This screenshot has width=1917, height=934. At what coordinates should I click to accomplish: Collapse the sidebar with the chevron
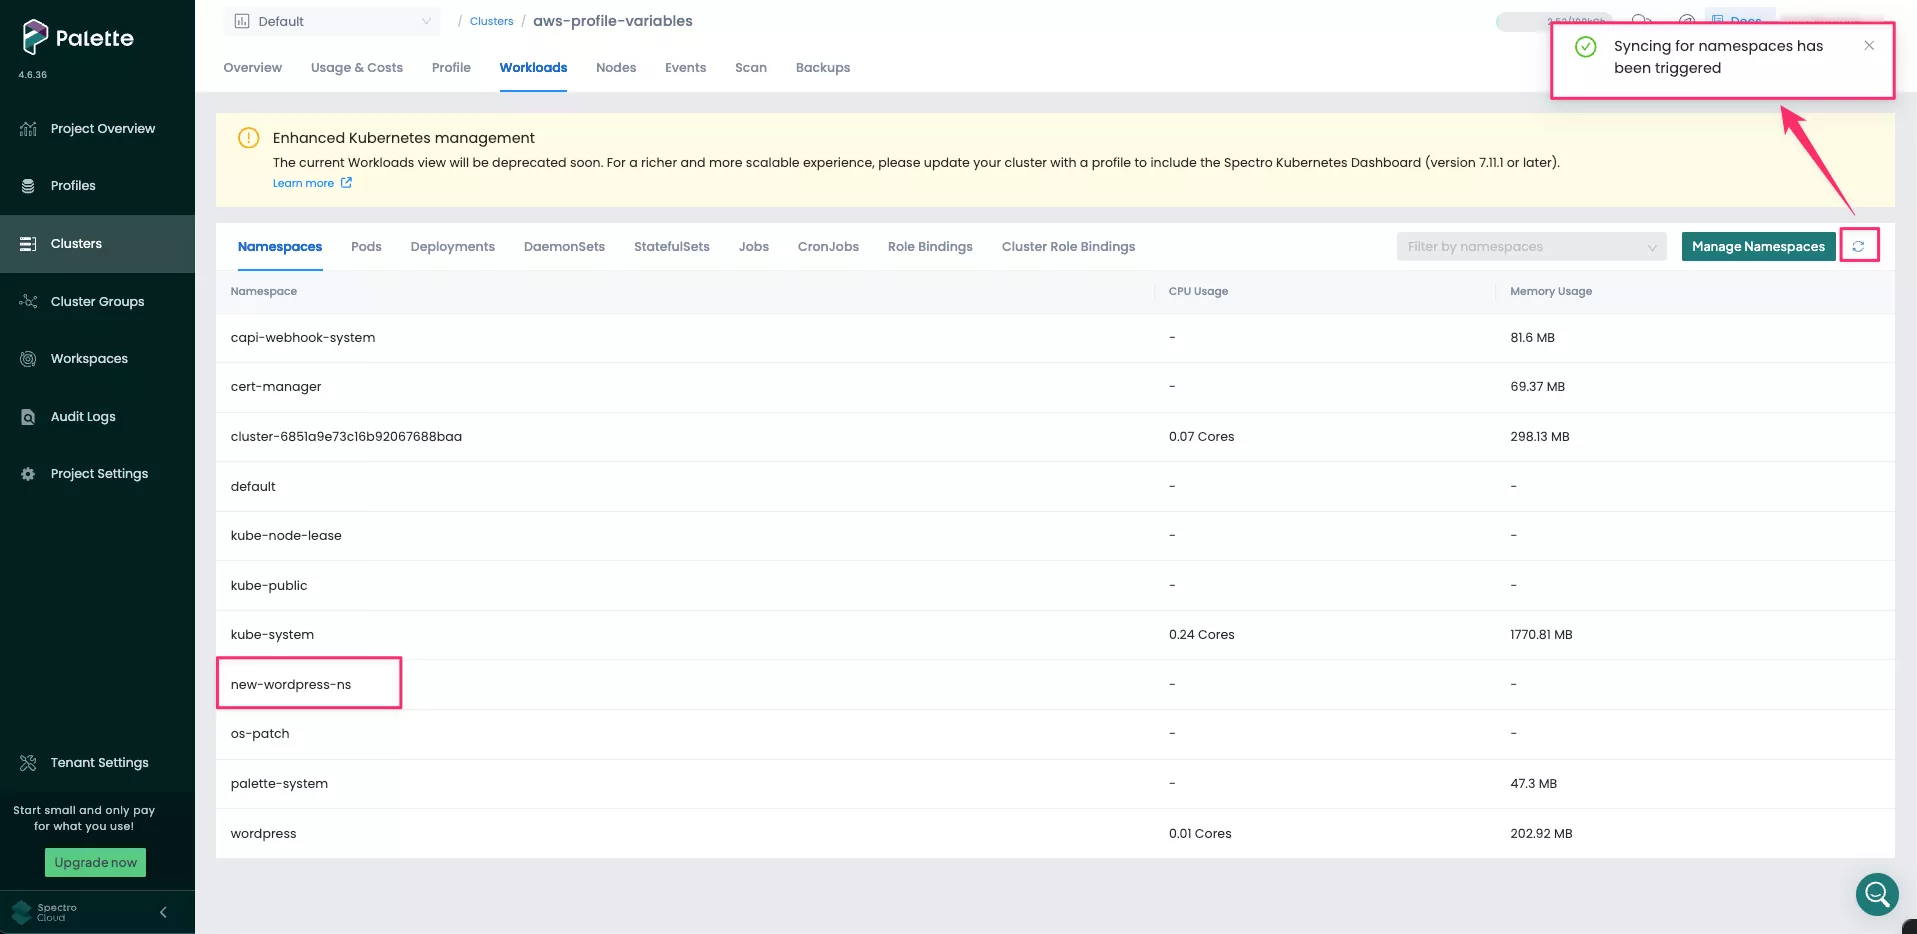pyautogui.click(x=162, y=911)
